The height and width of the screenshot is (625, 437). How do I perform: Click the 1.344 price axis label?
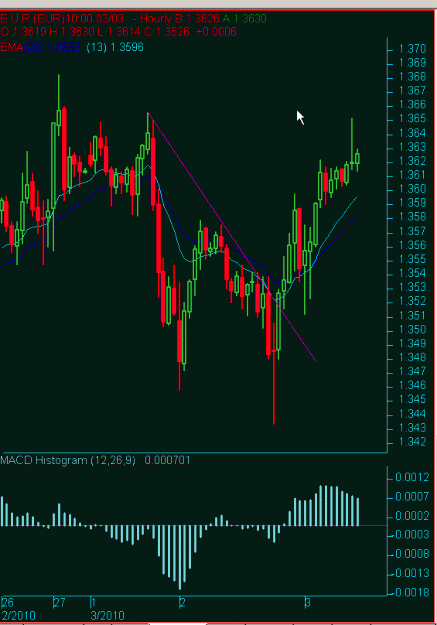[x=413, y=414]
